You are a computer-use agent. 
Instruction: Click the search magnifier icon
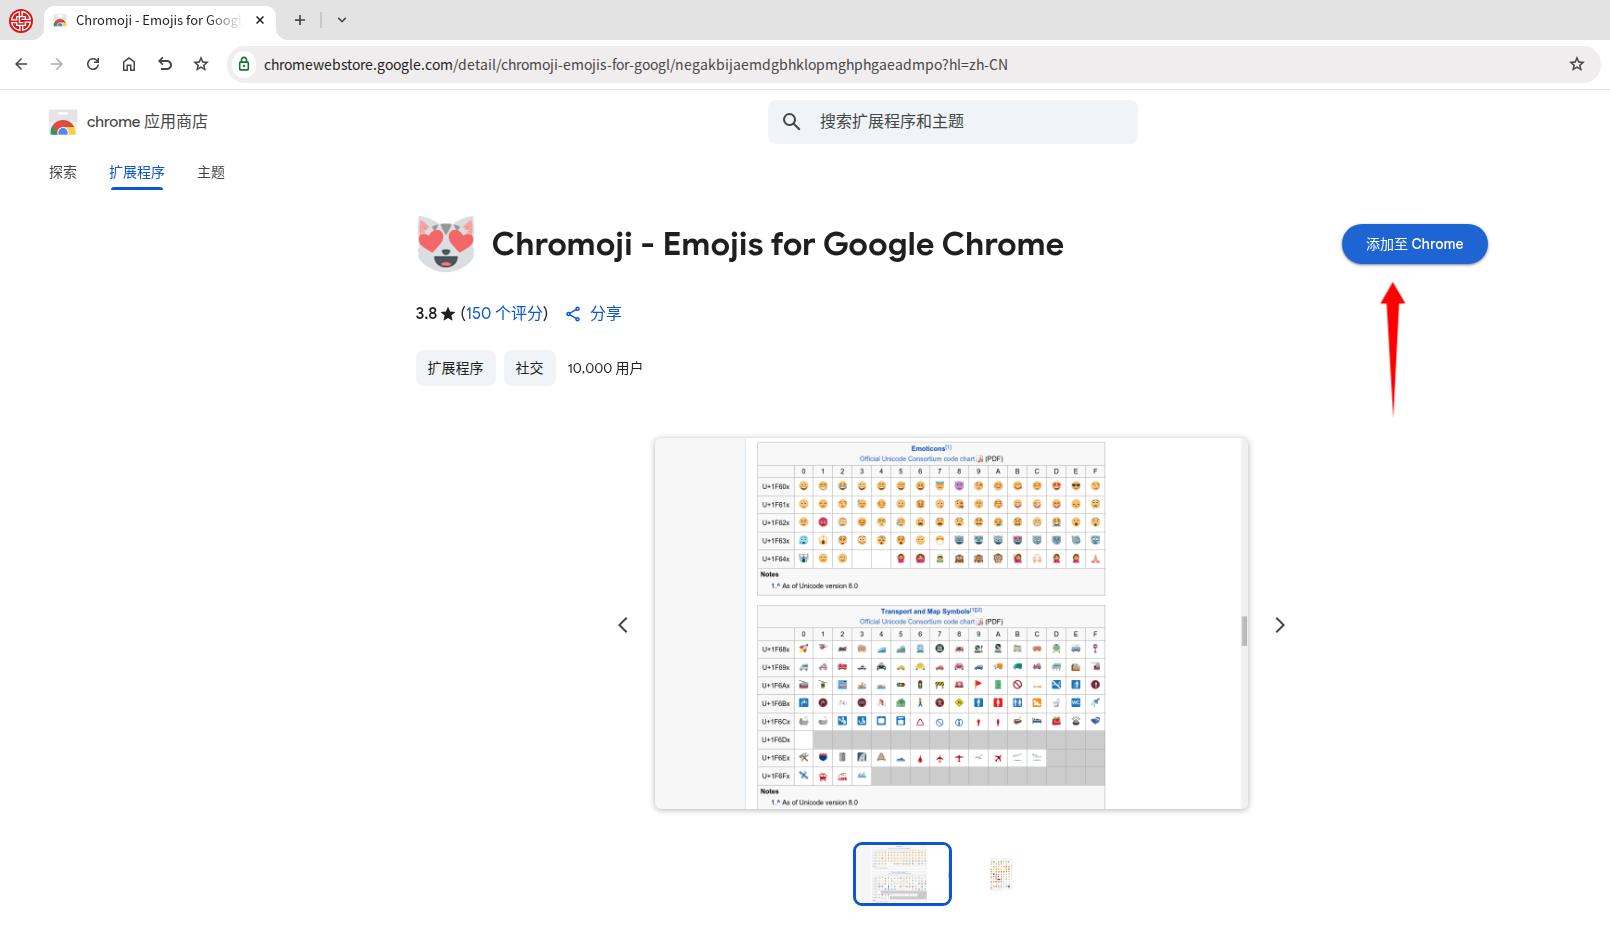tap(791, 122)
